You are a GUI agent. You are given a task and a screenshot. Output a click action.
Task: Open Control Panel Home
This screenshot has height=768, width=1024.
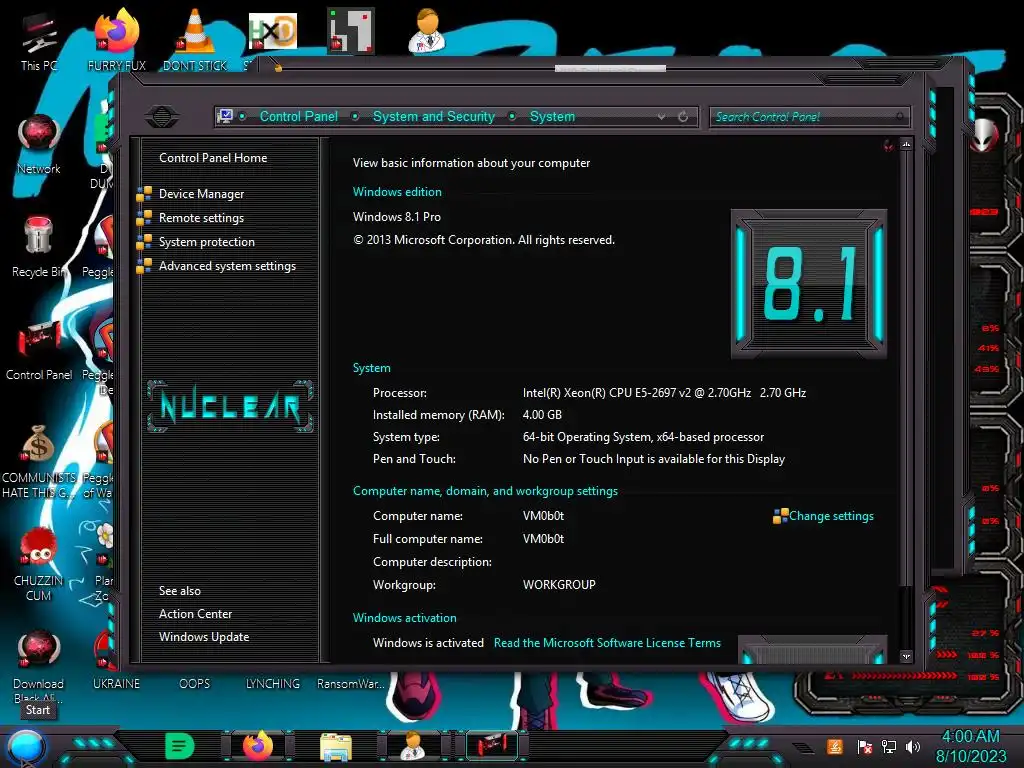[213, 158]
